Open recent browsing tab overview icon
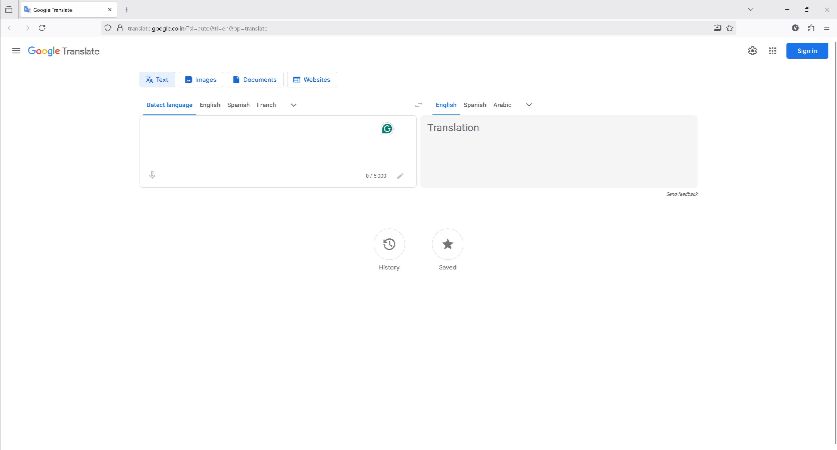This screenshot has height=450, width=837. pyautogui.click(x=9, y=10)
